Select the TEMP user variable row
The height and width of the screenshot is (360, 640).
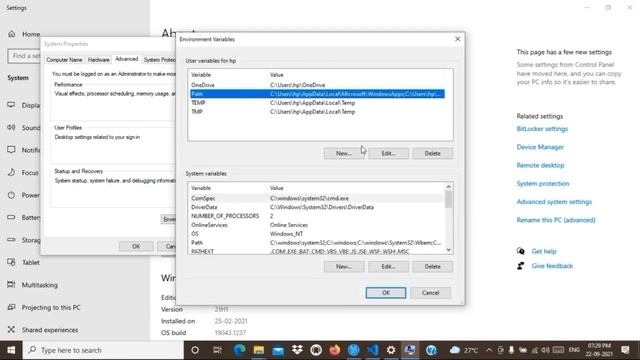317,103
